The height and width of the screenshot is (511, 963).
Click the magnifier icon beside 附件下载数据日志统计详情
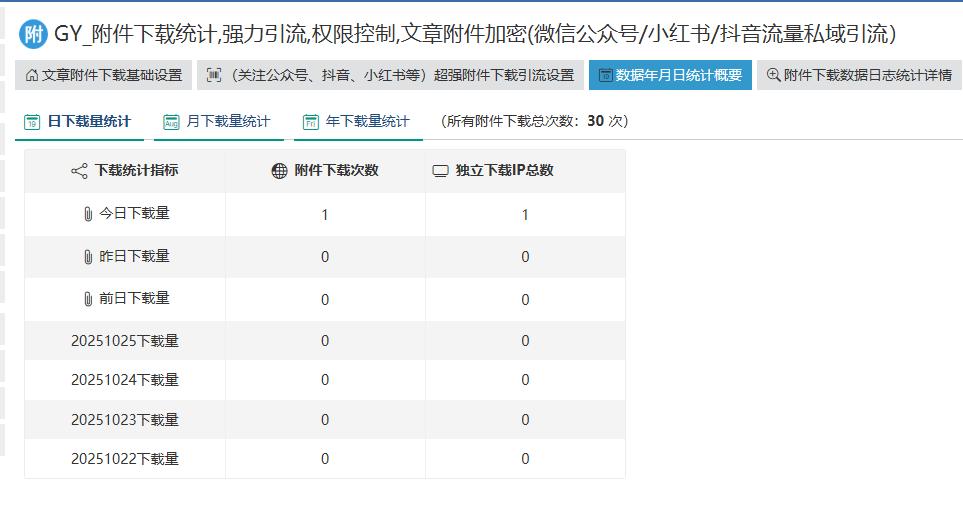pyautogui.click(x=773, y=75)
